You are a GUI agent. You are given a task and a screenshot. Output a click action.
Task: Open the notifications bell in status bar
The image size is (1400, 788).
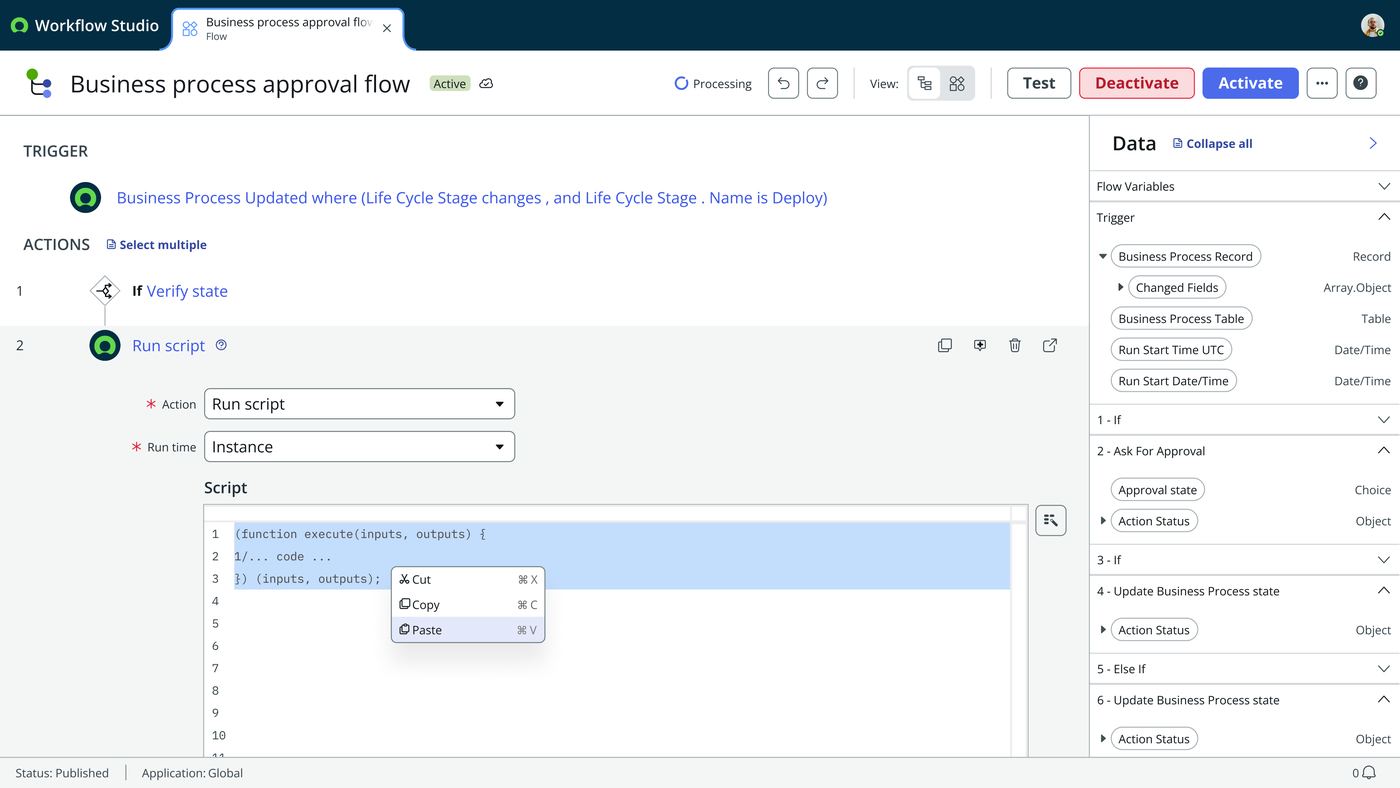click(1368, 773)
